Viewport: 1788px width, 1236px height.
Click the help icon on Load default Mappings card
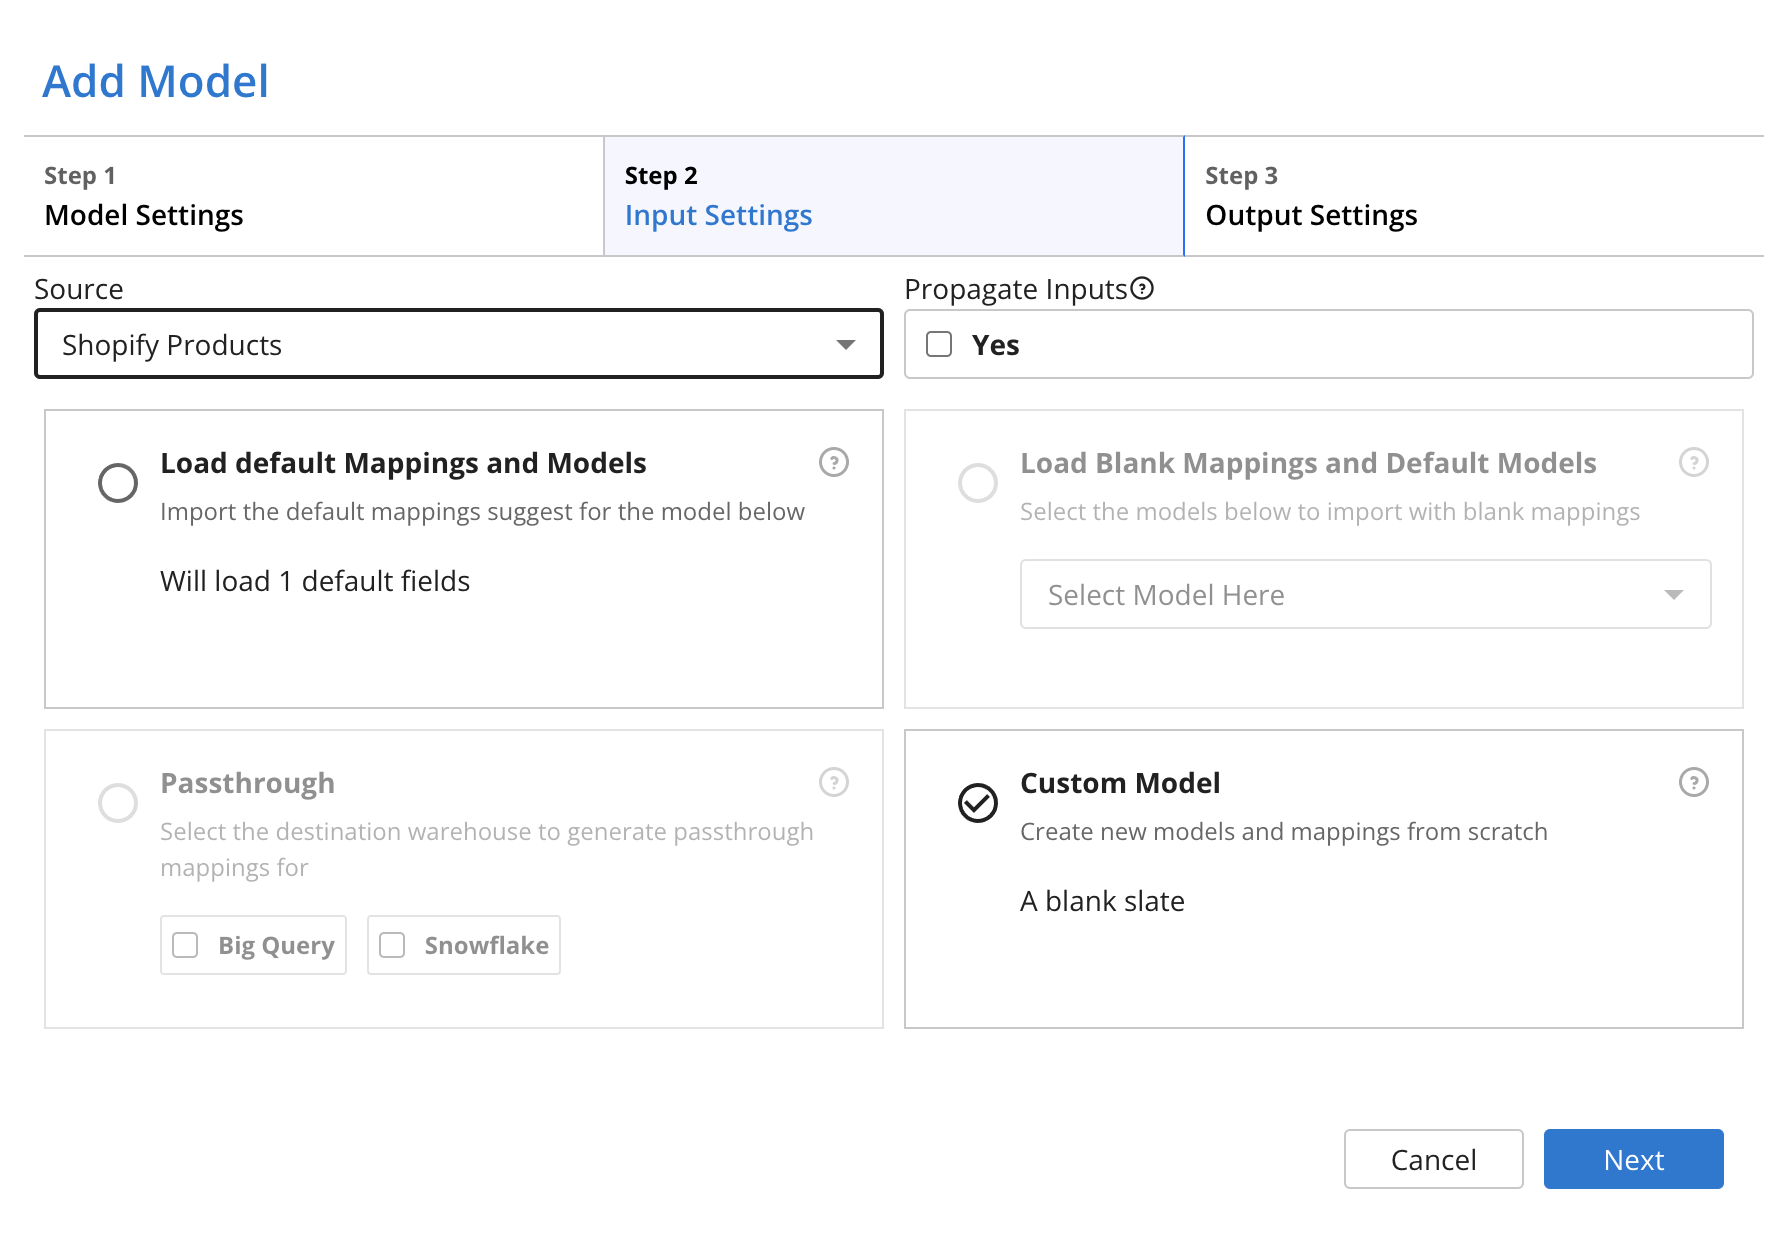[x=834, y=462]
